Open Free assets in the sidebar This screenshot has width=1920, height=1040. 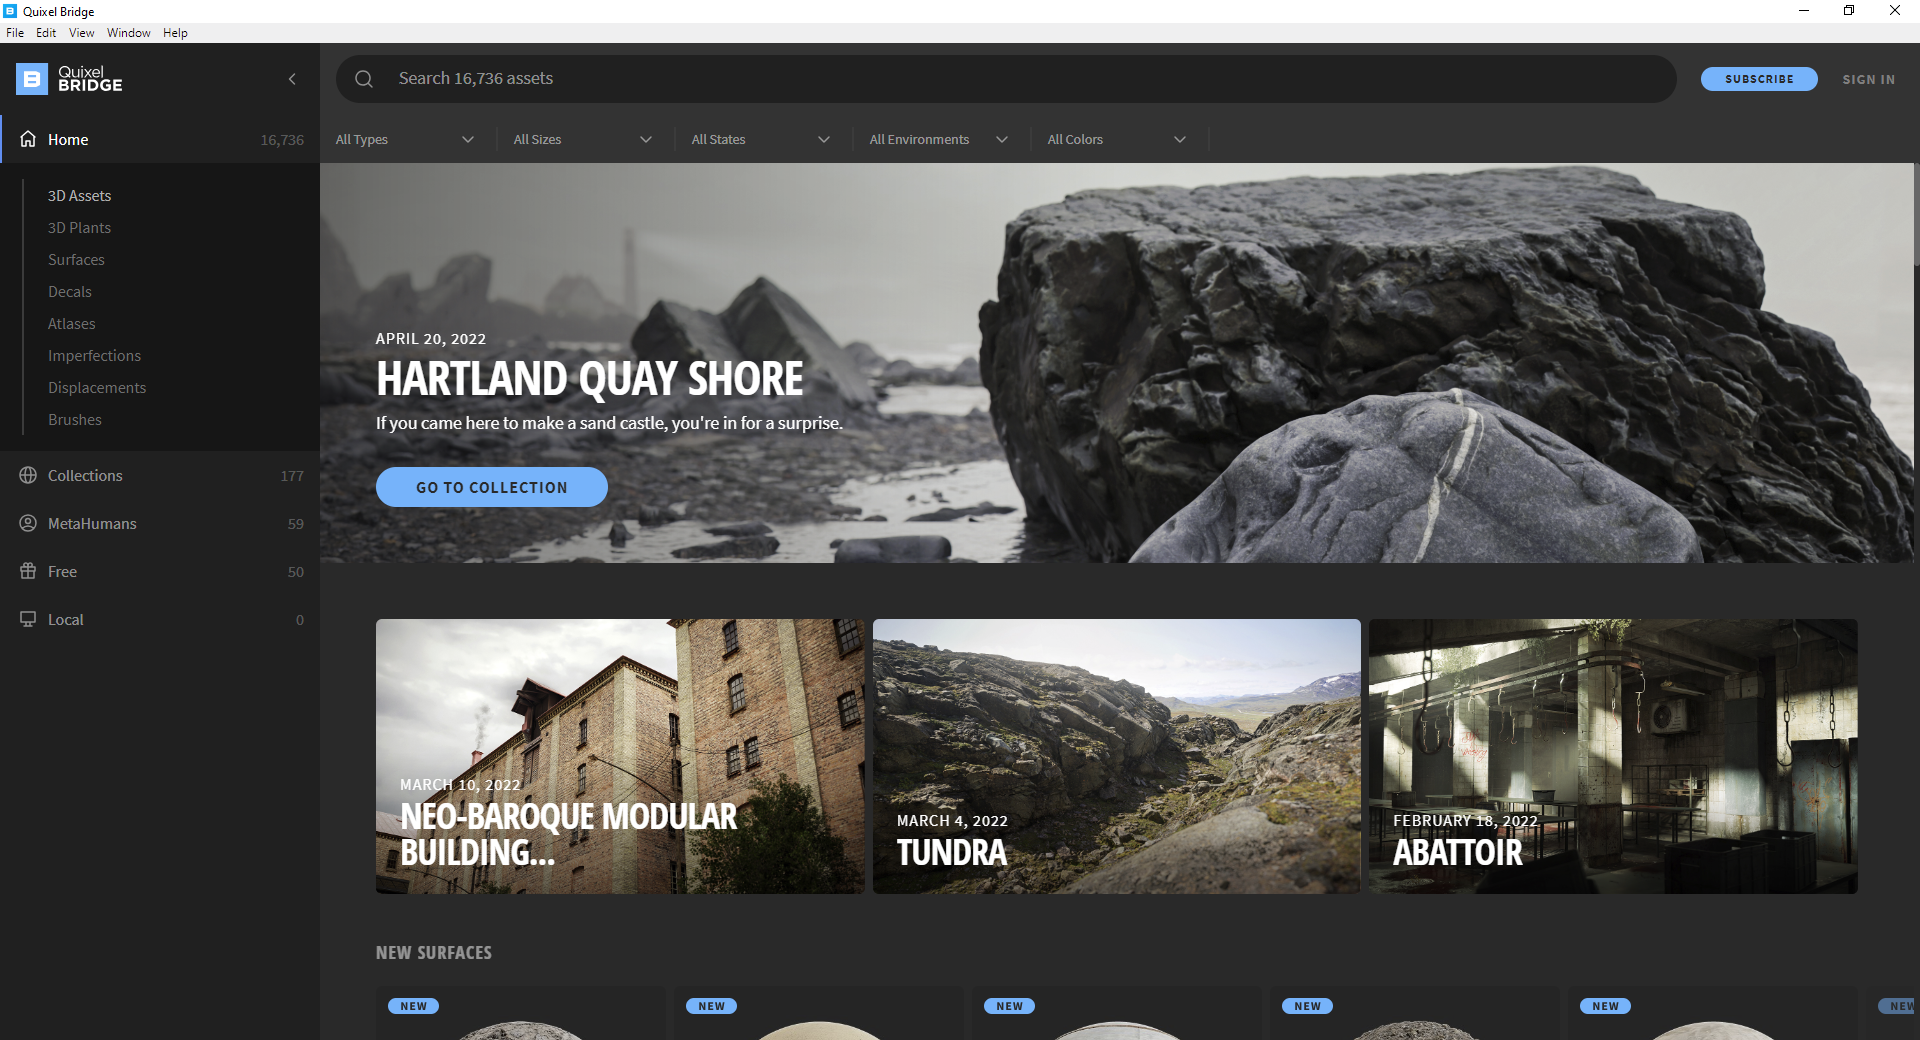click(x=160, y=571)
